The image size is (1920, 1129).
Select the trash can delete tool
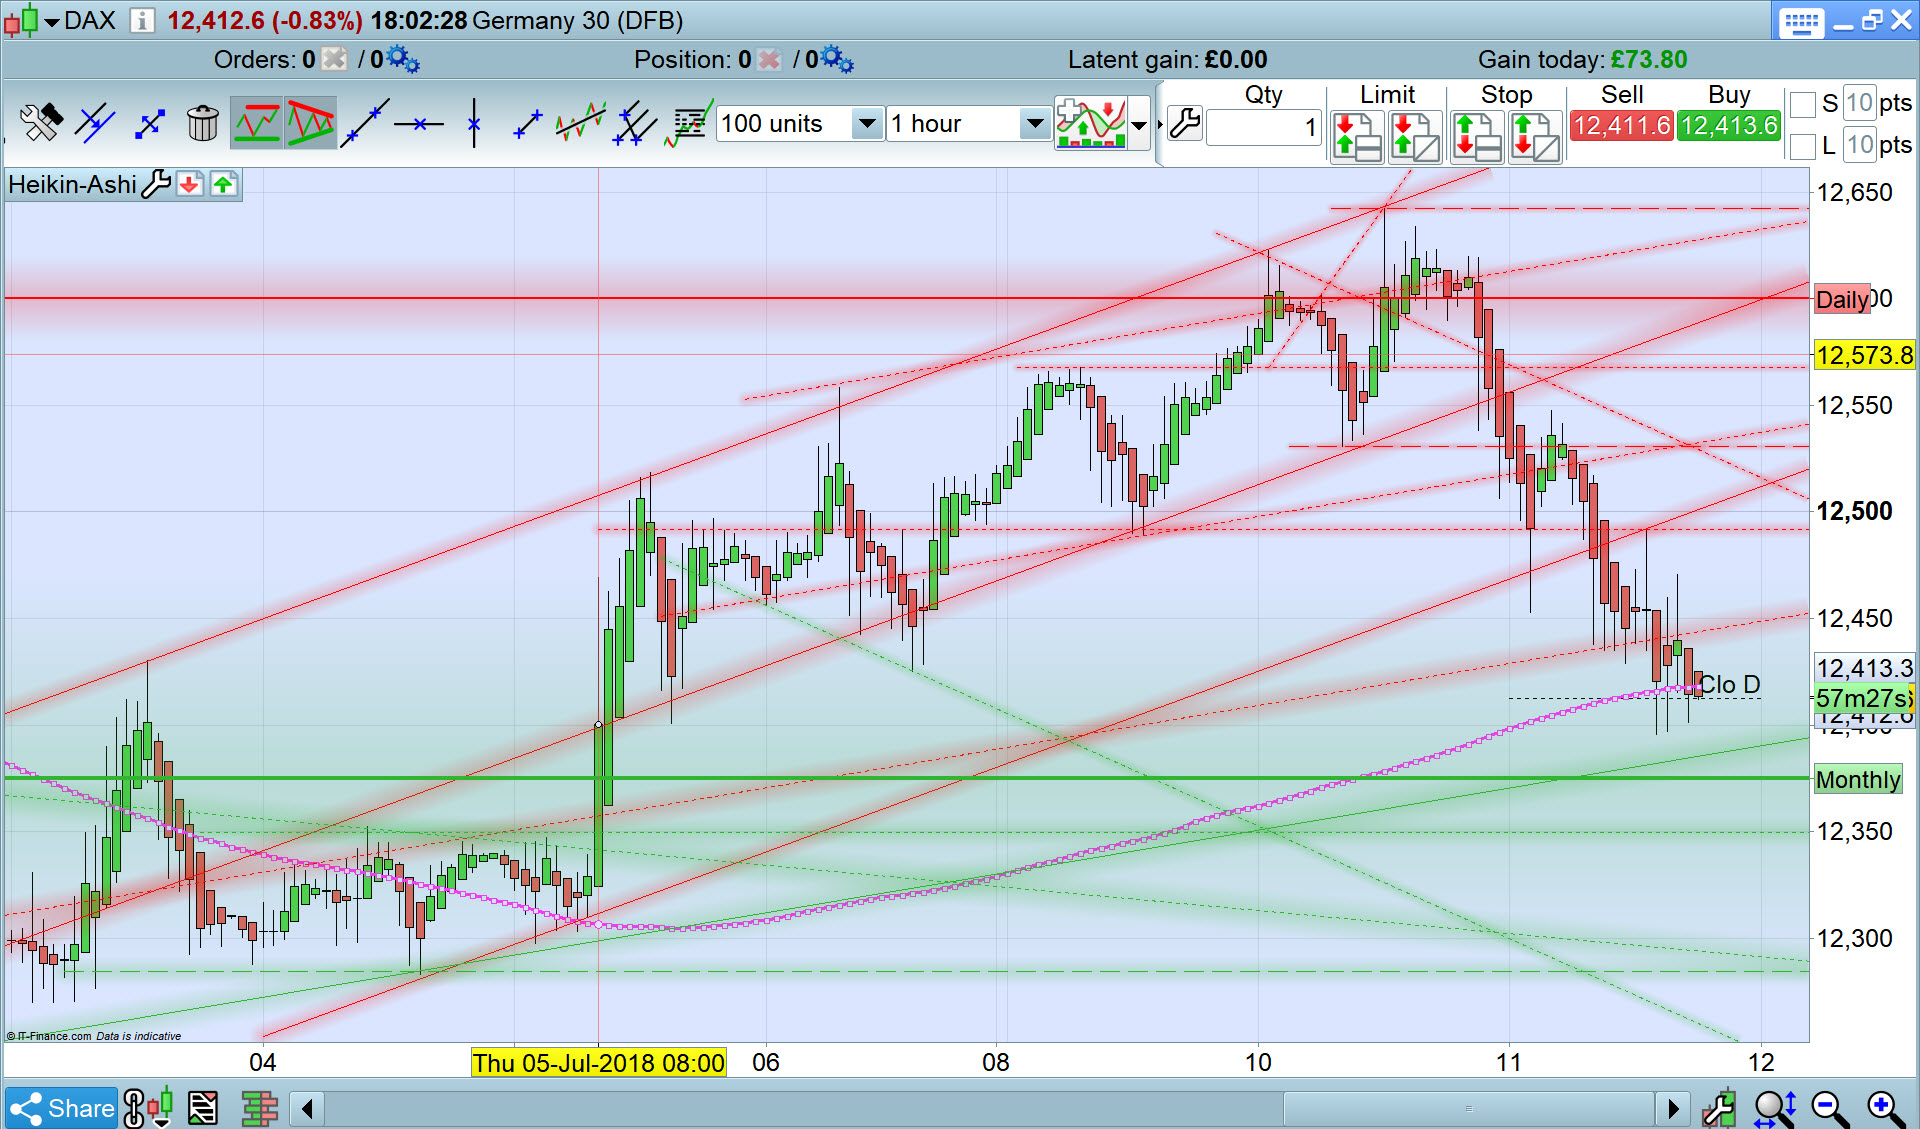(x=202, y=124)
